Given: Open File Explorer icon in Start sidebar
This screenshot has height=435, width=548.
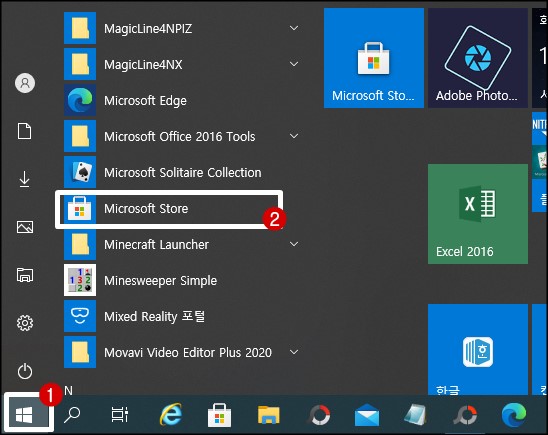Looking at the screenshot, I should tap(25, 275).
